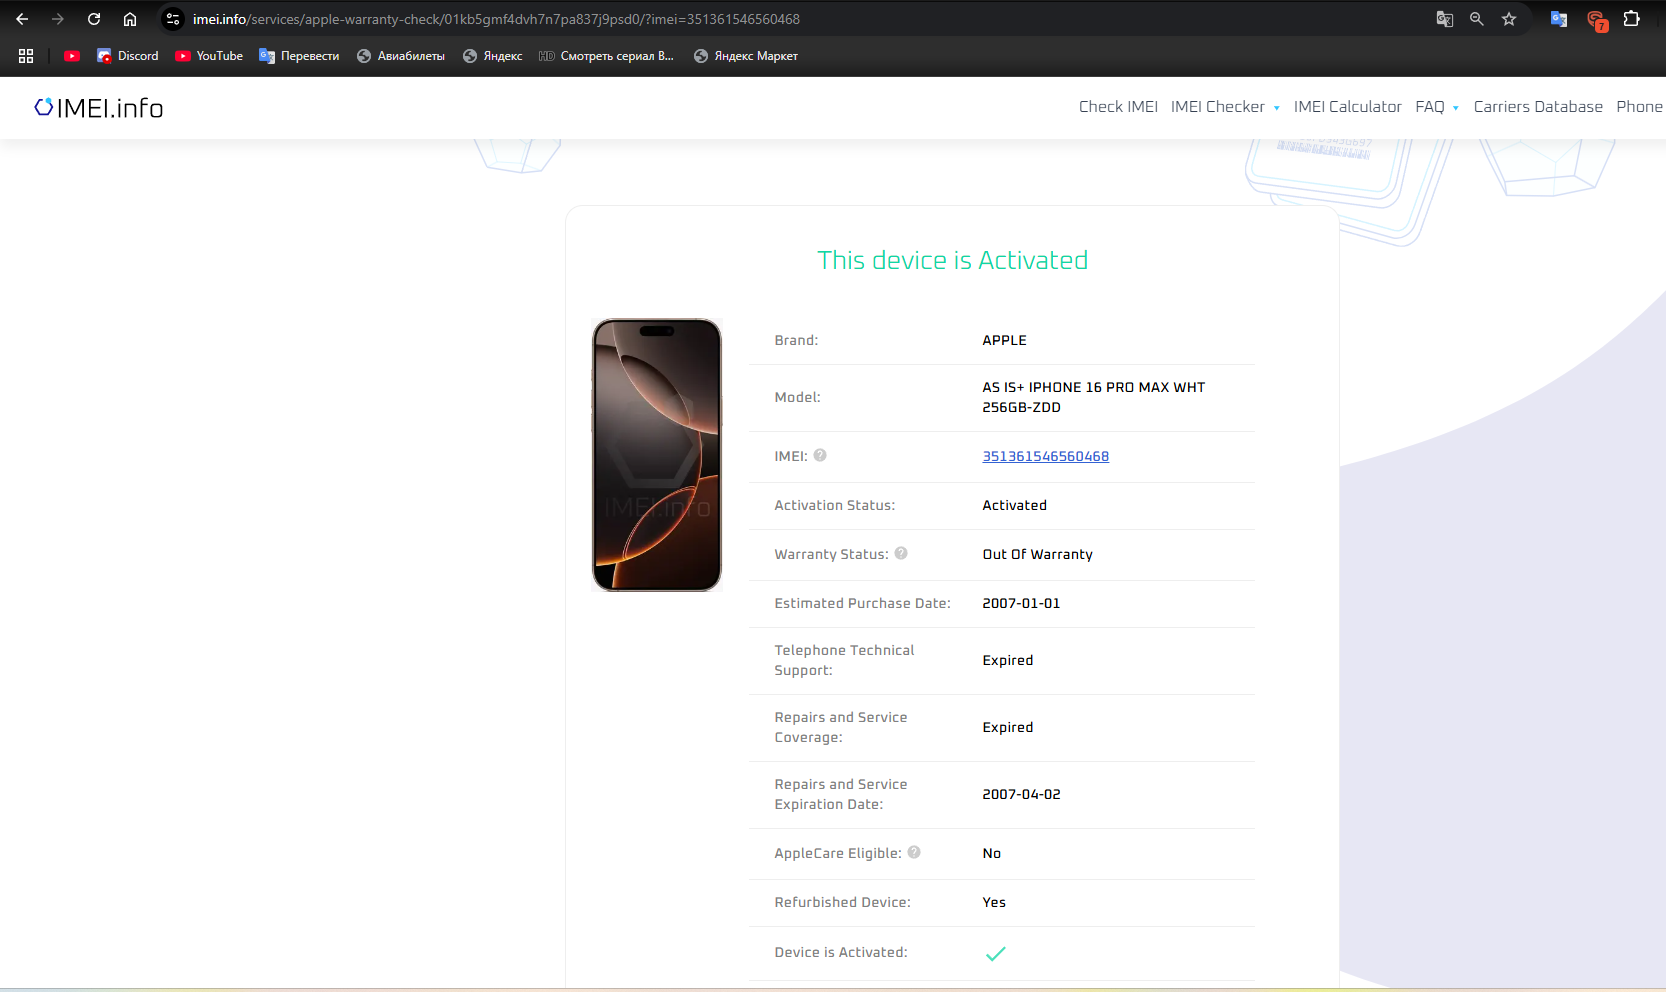The image size is (1666, 992).
Task: Open the red YouTube icon bookmark
Action: [x=72, y=56]
